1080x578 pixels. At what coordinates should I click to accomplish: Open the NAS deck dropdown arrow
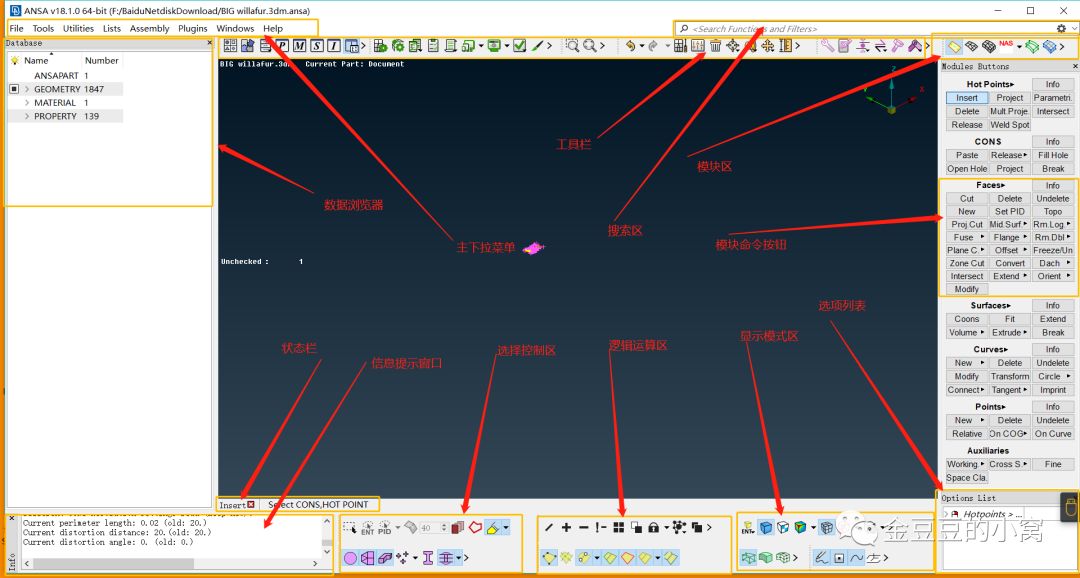click(x=1019, y=47)
